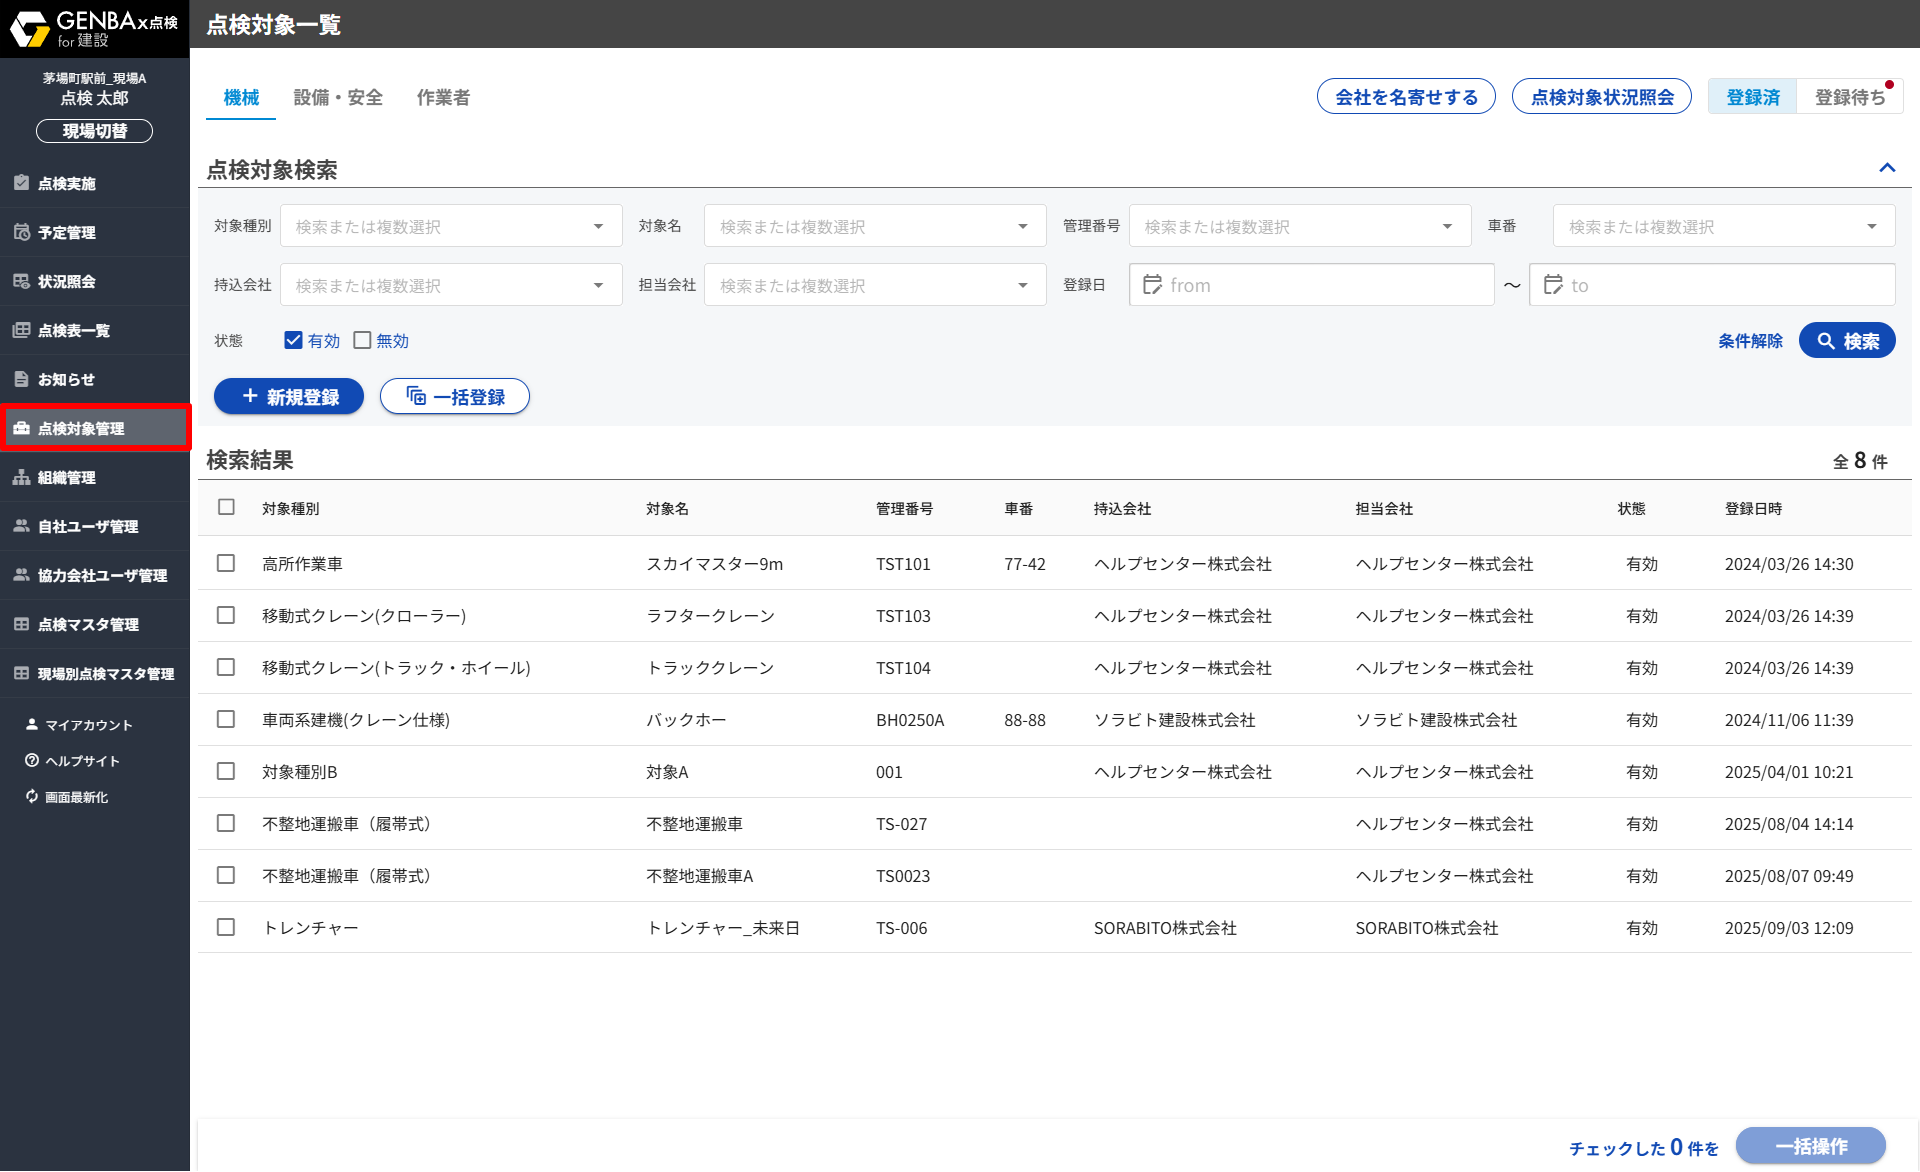
Task: Check the スカイマスター9m row checkbox
Action: [226, 563]
